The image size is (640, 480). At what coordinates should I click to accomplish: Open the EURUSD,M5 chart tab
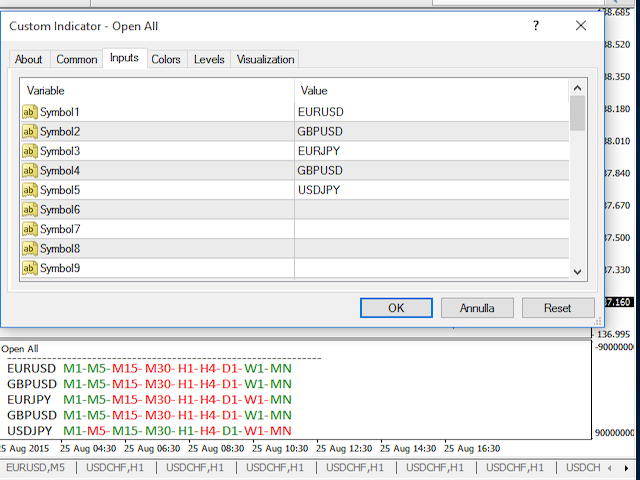click(36, 467)
